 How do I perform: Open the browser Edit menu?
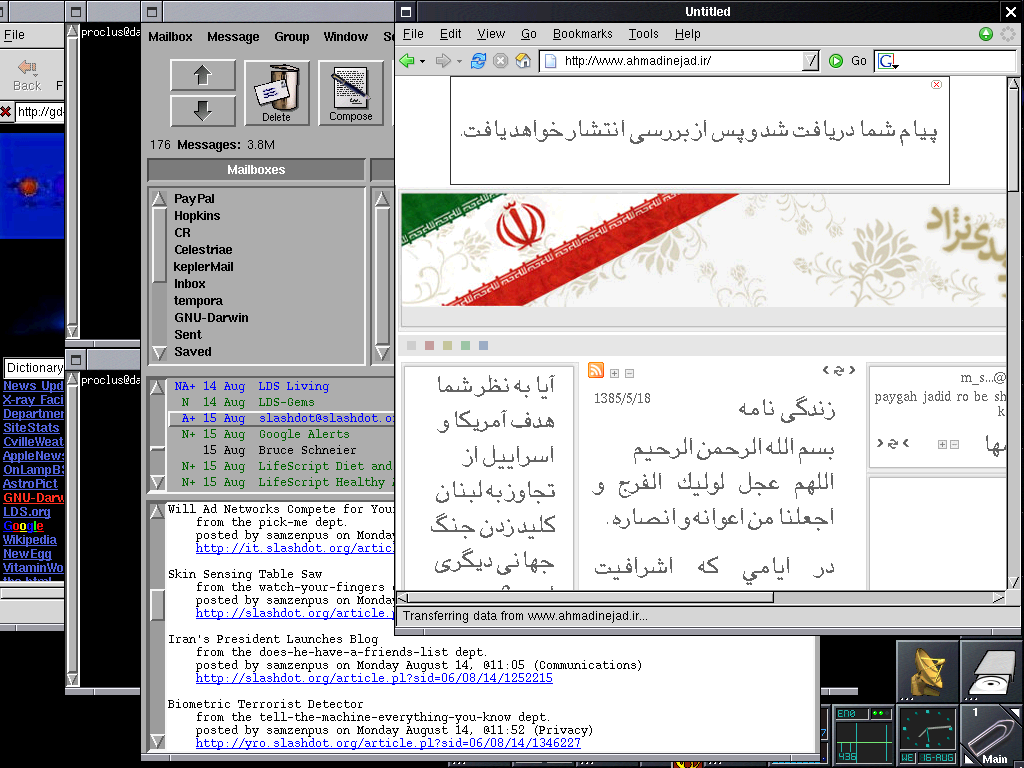click(x=450, y=34)
